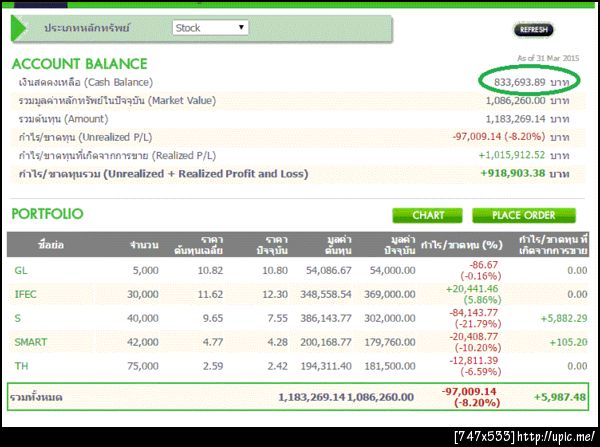
Task: Select SMART realized profit +105.20
Action: (568, 342)
